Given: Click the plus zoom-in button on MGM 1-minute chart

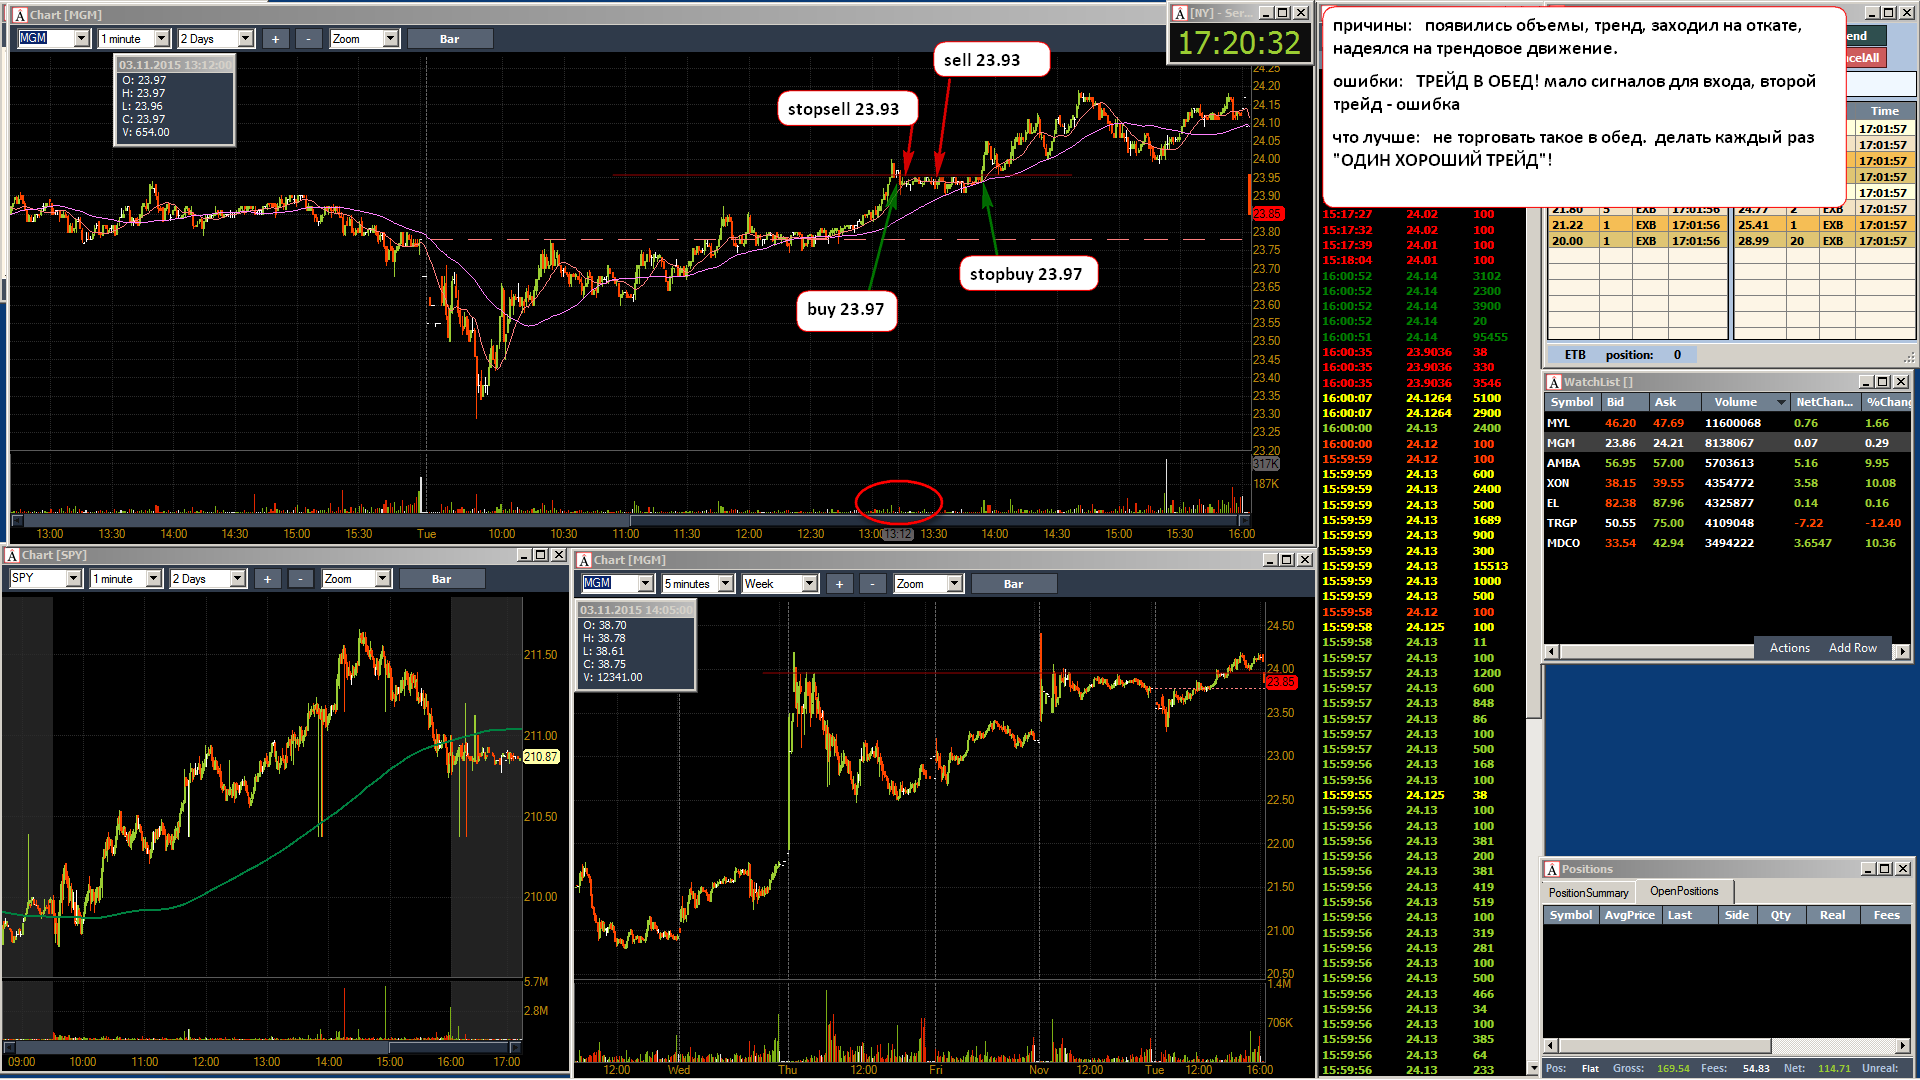Looking at the screenshot, I should click(275, 39).
